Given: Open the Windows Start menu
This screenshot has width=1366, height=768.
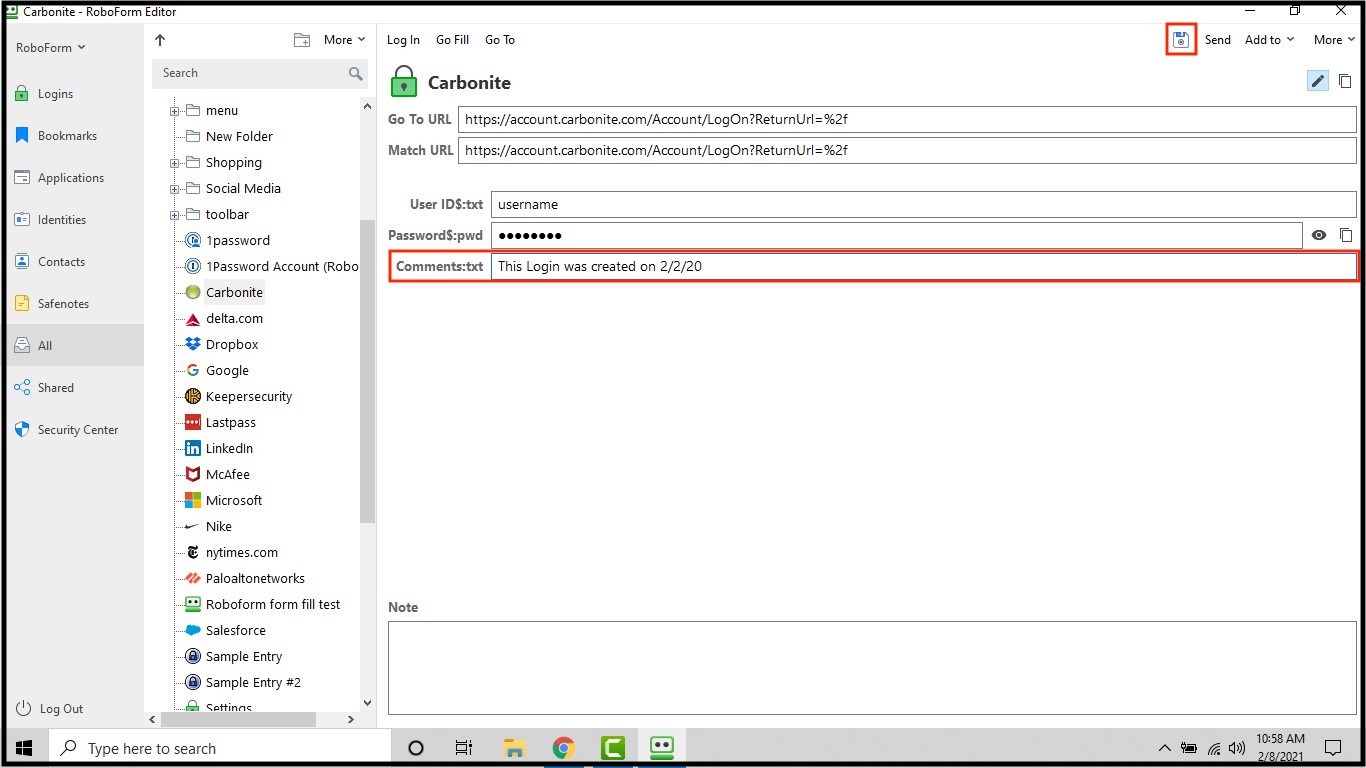Looking at the screenshot, I should tap(24, 748).
